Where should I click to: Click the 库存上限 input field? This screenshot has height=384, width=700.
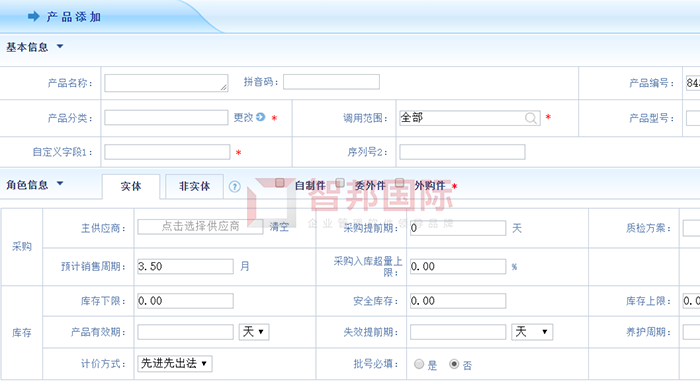692,301
